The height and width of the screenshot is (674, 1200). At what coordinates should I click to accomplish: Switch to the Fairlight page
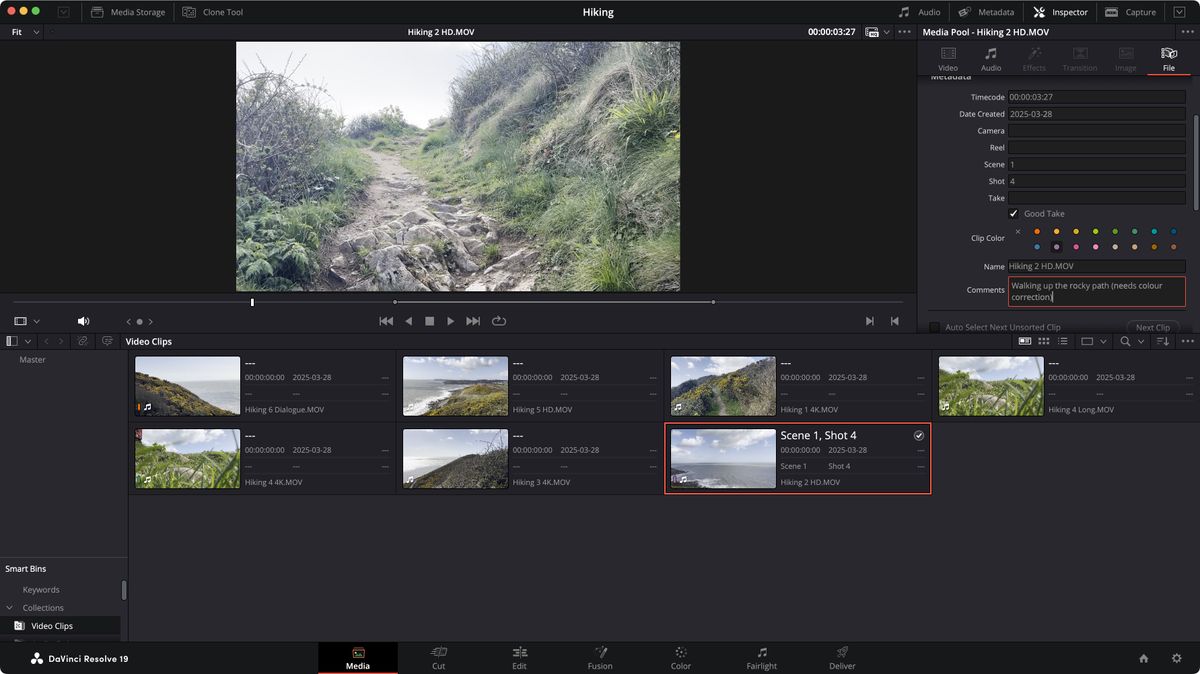[x=761, y=657]
